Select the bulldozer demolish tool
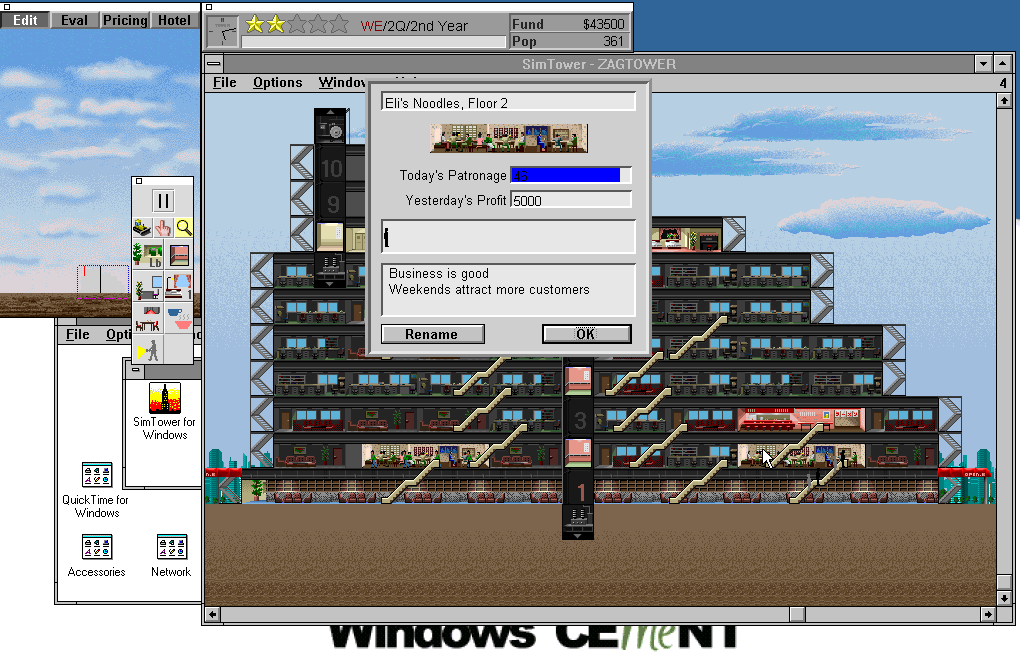Viewport: 1020px width, 667px height. (142, 227)
